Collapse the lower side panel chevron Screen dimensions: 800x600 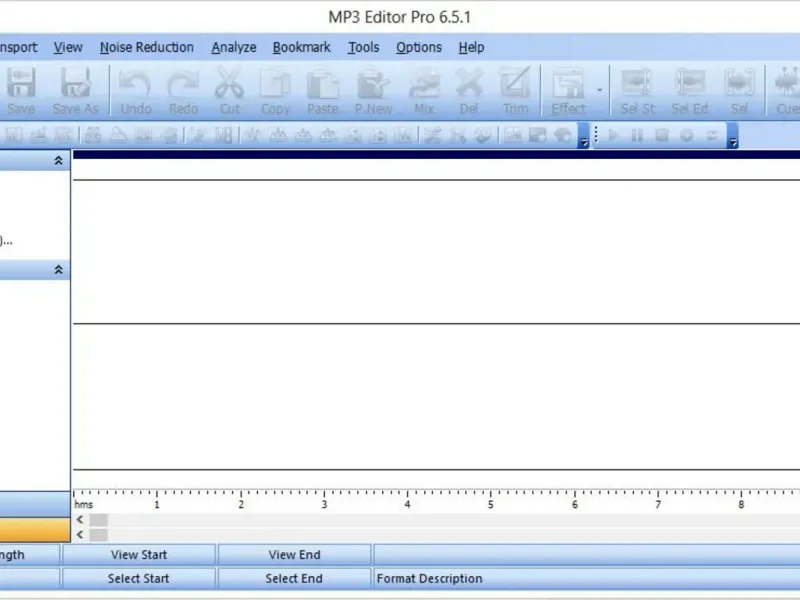pyautogui.click(x=58, y=269)
